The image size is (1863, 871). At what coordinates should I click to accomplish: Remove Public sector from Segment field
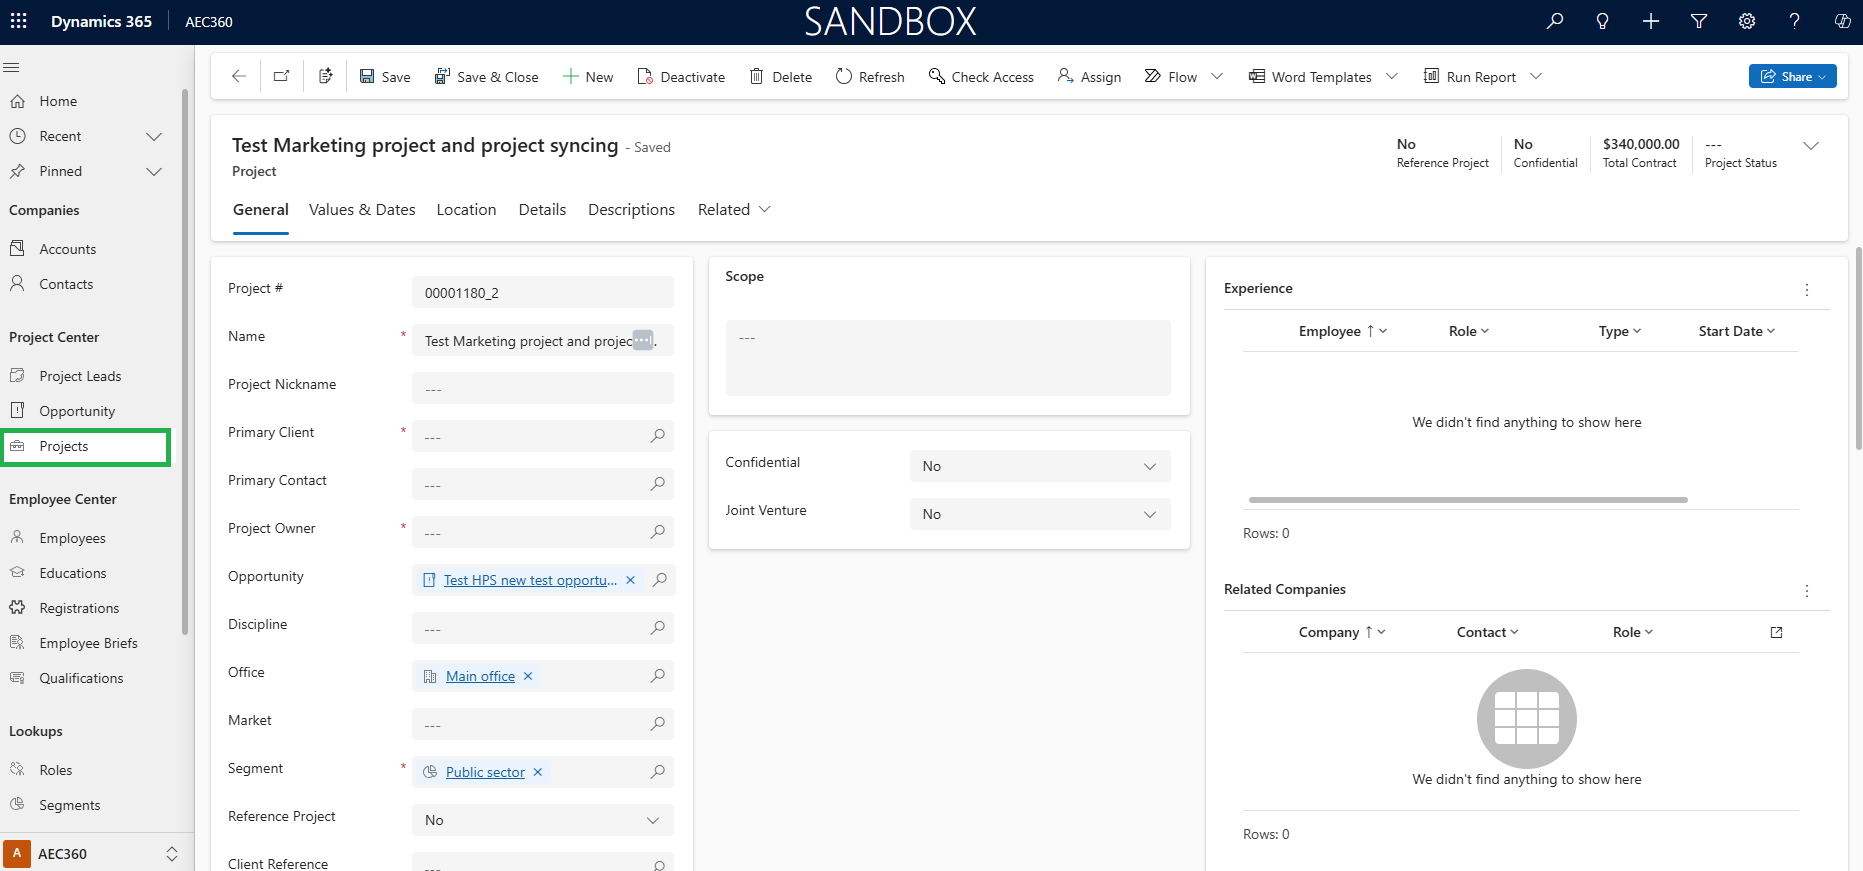pos(538,772)
